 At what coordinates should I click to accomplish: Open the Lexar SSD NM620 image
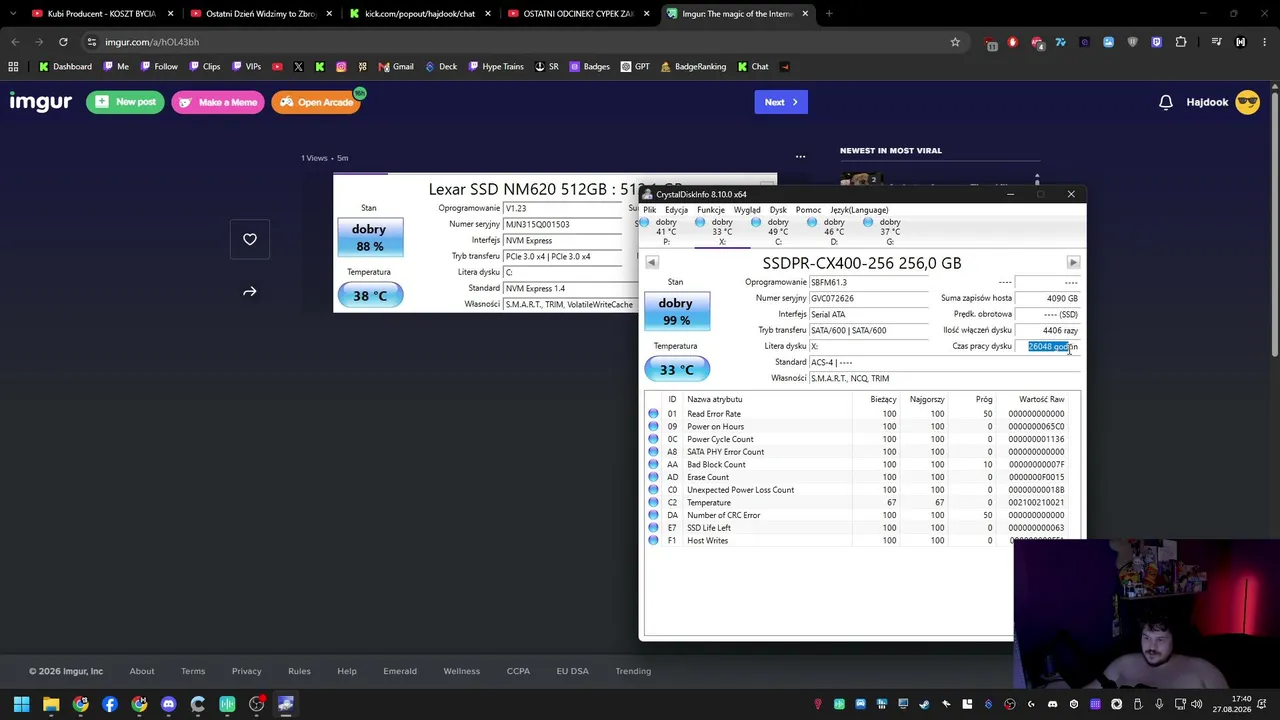[486, 243]
